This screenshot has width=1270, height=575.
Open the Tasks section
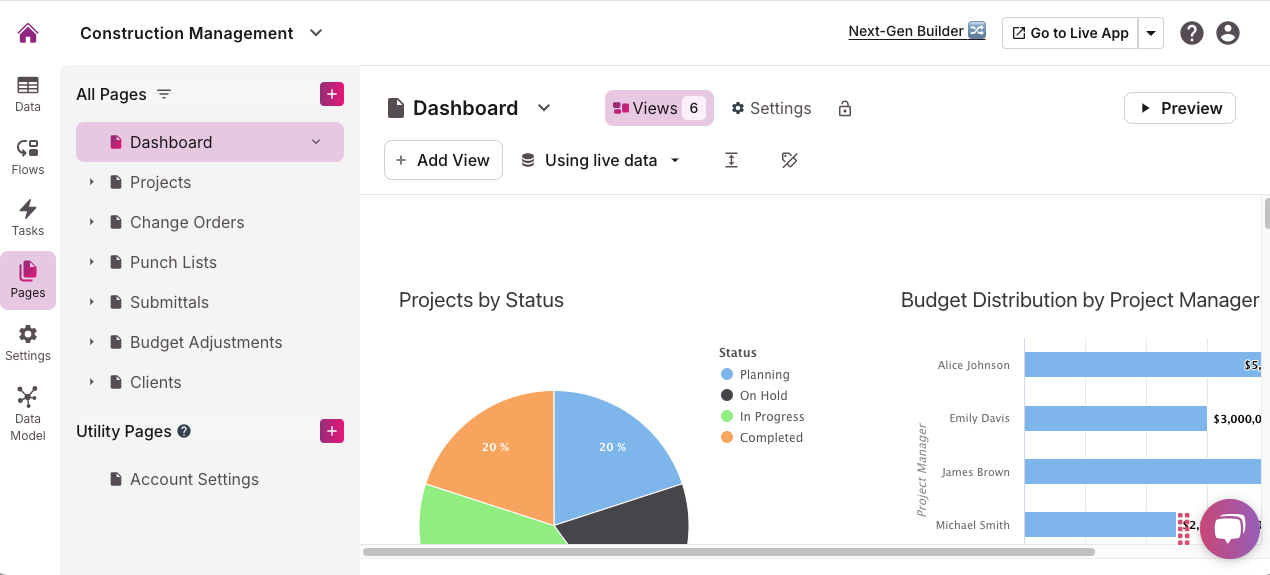tap(28, 218)
